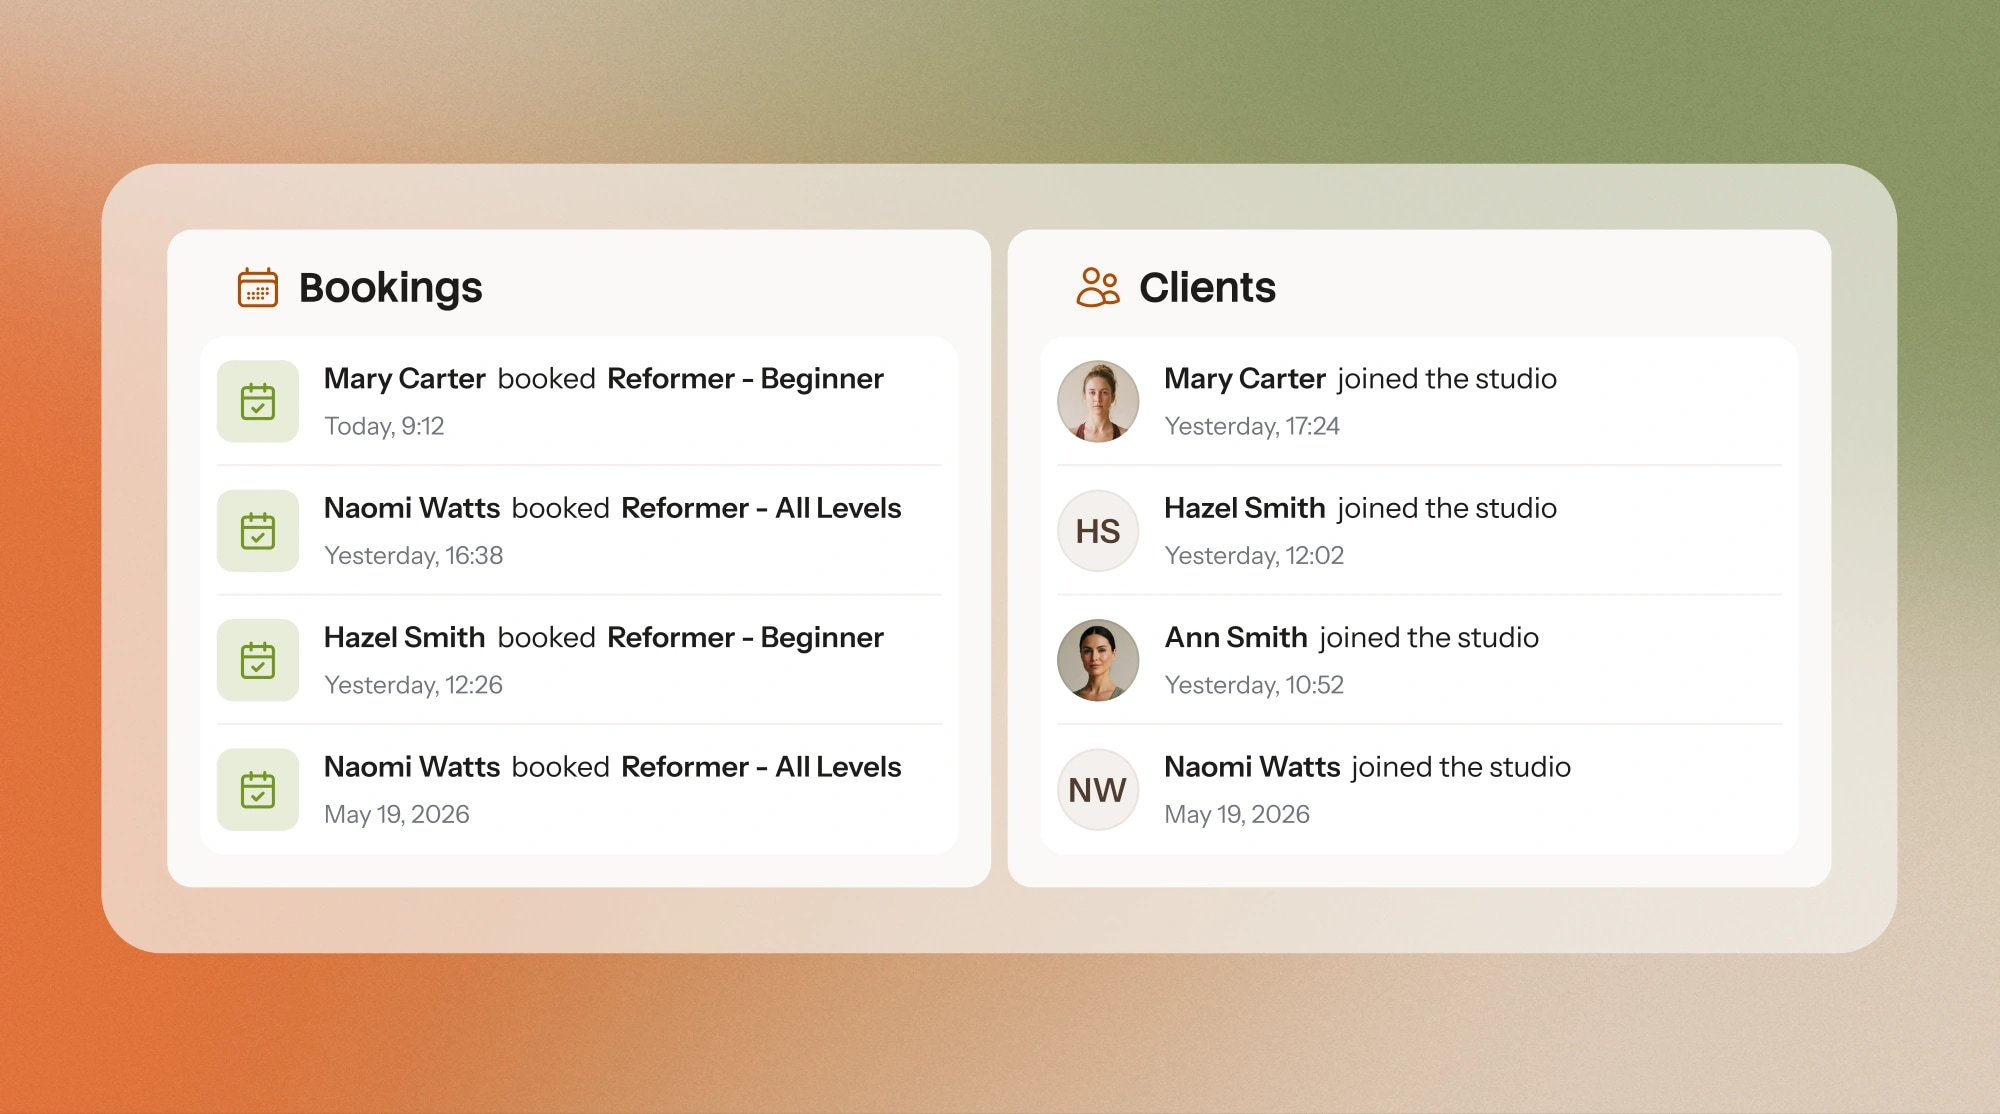Click booking icon for Hazel Smith's booking

click(x=258, y=660)
